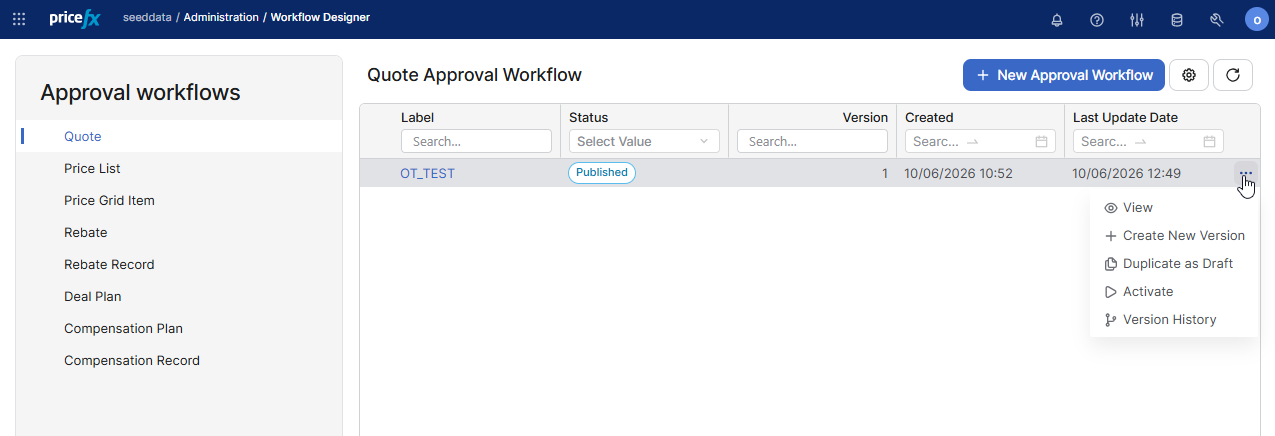The height and width of the screenshot is (436, 1275).
Task: Focus the Label search field
Action: pyautogui.click(x=476, y=141)
